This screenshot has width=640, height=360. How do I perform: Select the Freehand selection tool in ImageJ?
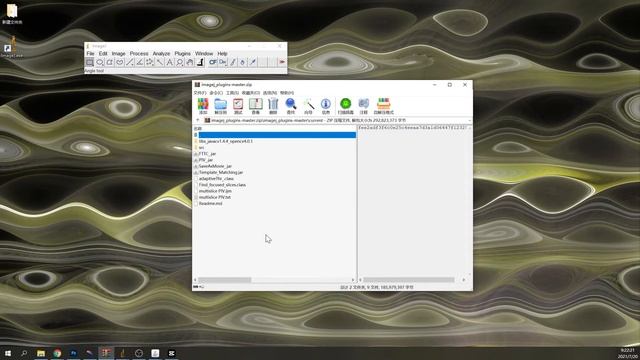point(120,62)
